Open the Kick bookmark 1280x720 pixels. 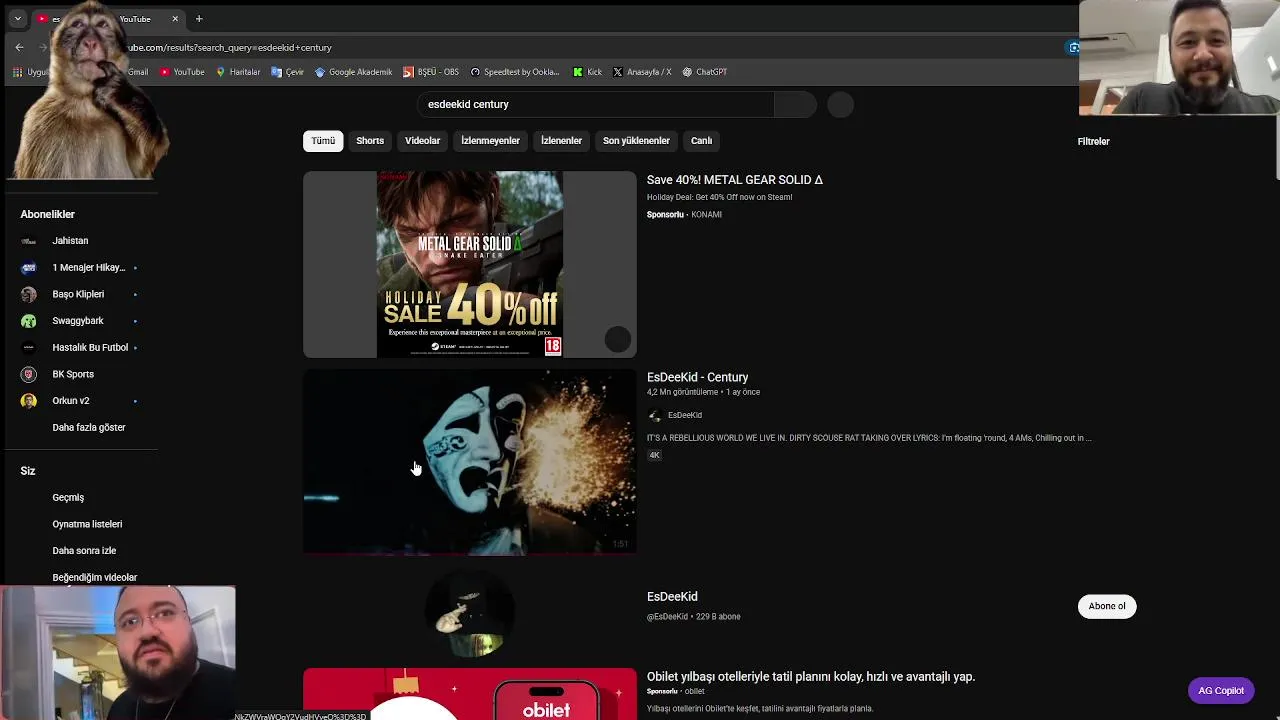point(587,72)
